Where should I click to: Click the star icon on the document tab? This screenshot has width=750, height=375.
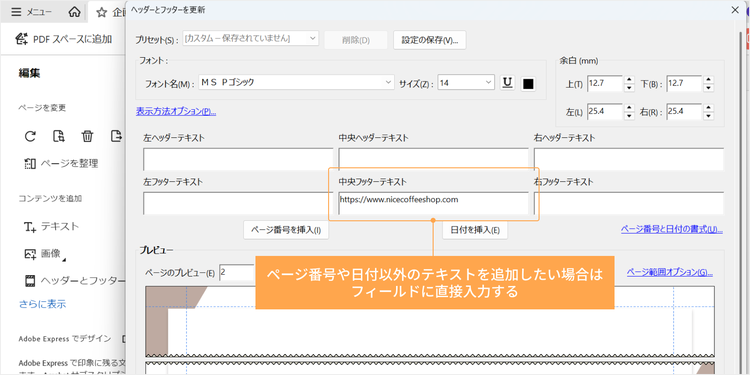(x=101, y=12)
